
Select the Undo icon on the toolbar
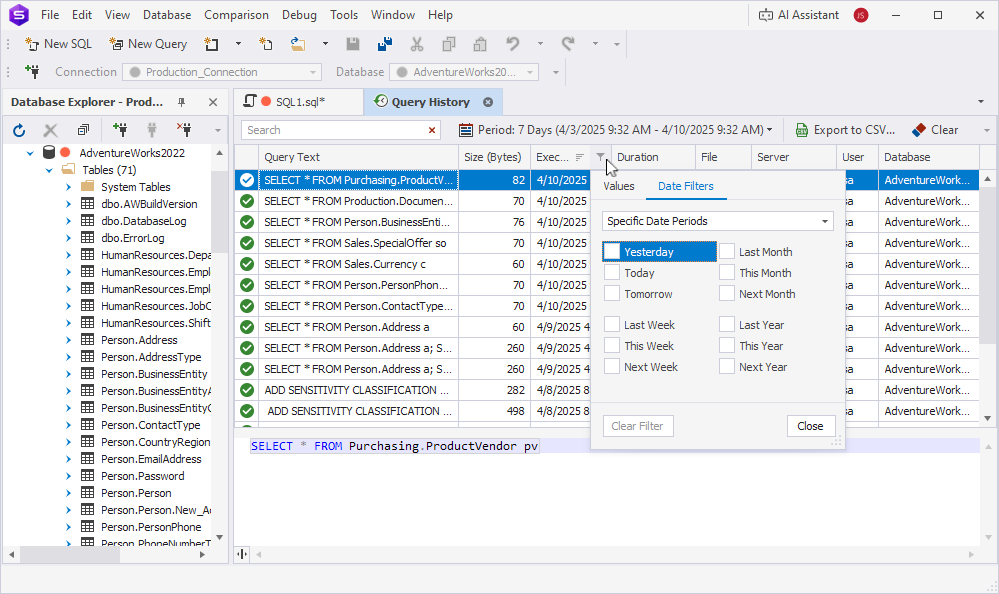(511, 44)
